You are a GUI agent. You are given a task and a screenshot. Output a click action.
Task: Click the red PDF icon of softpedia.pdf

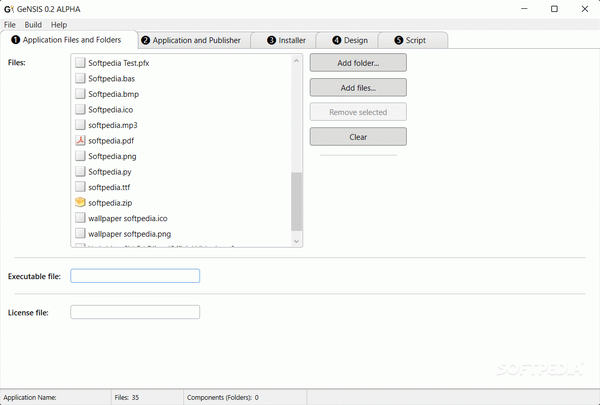[80, 140]
